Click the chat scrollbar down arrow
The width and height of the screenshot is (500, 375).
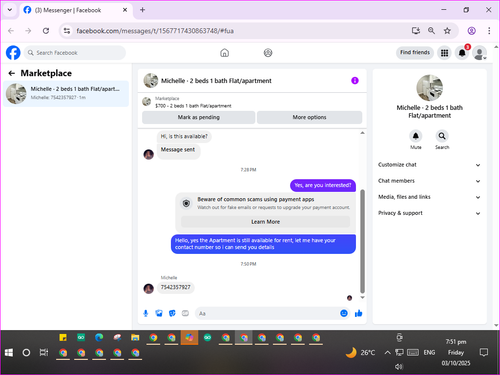click(362, 297)
